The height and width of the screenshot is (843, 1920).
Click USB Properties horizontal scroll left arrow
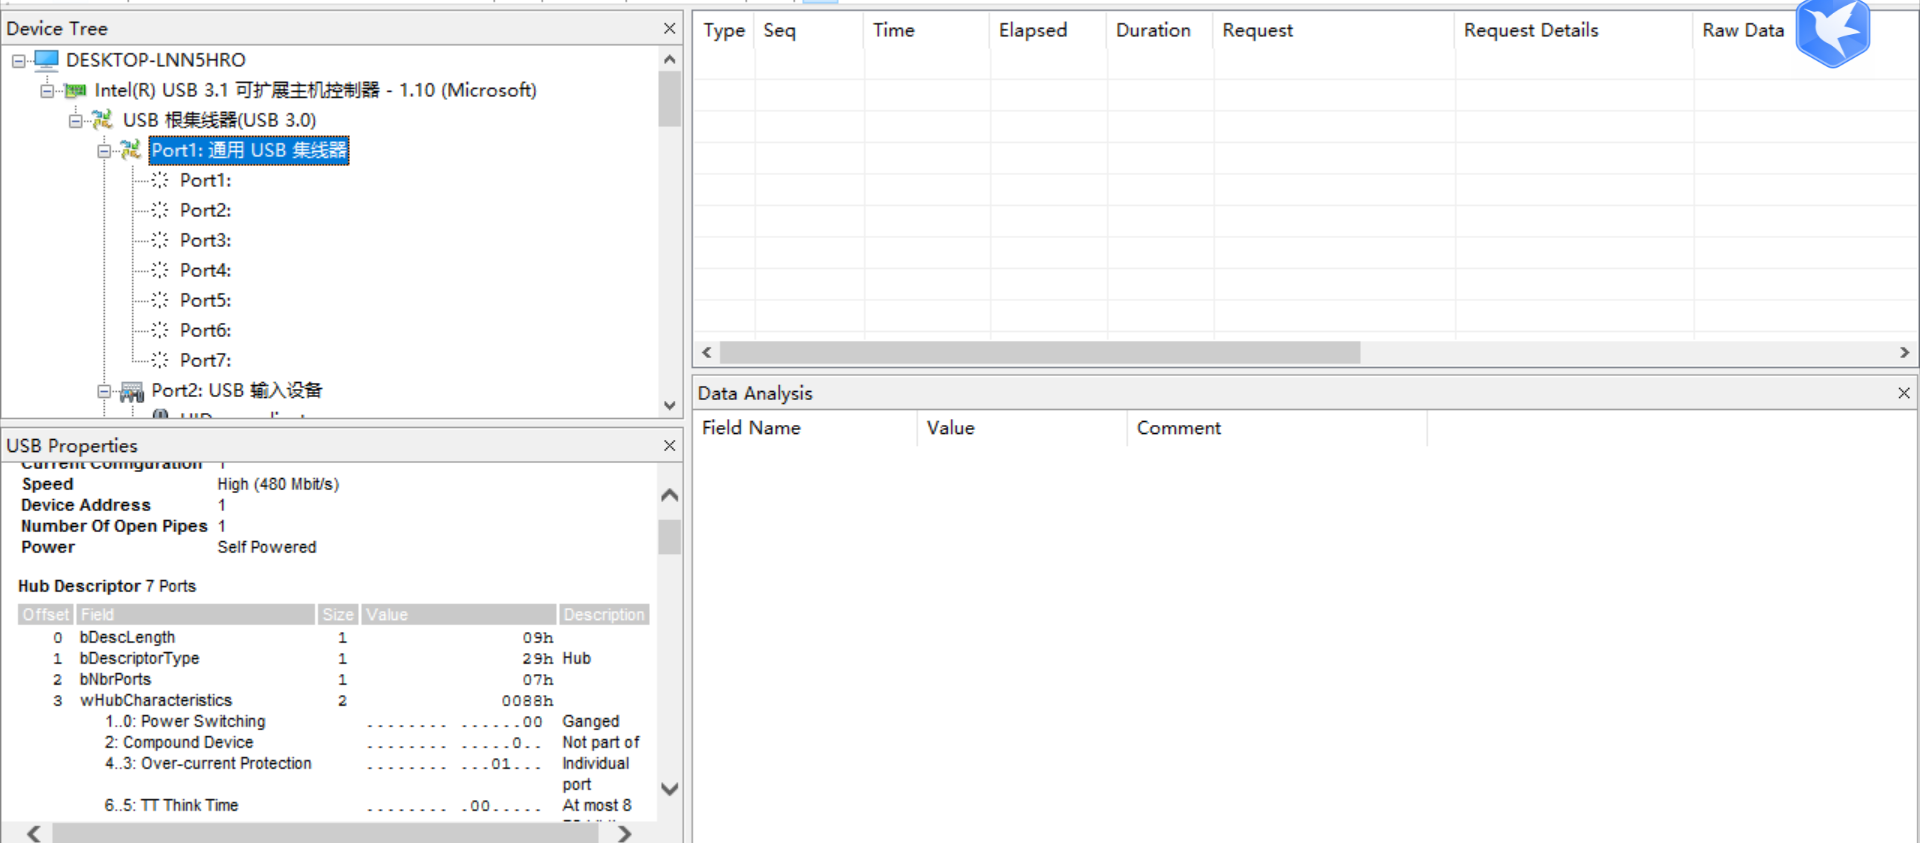[34, 833]
